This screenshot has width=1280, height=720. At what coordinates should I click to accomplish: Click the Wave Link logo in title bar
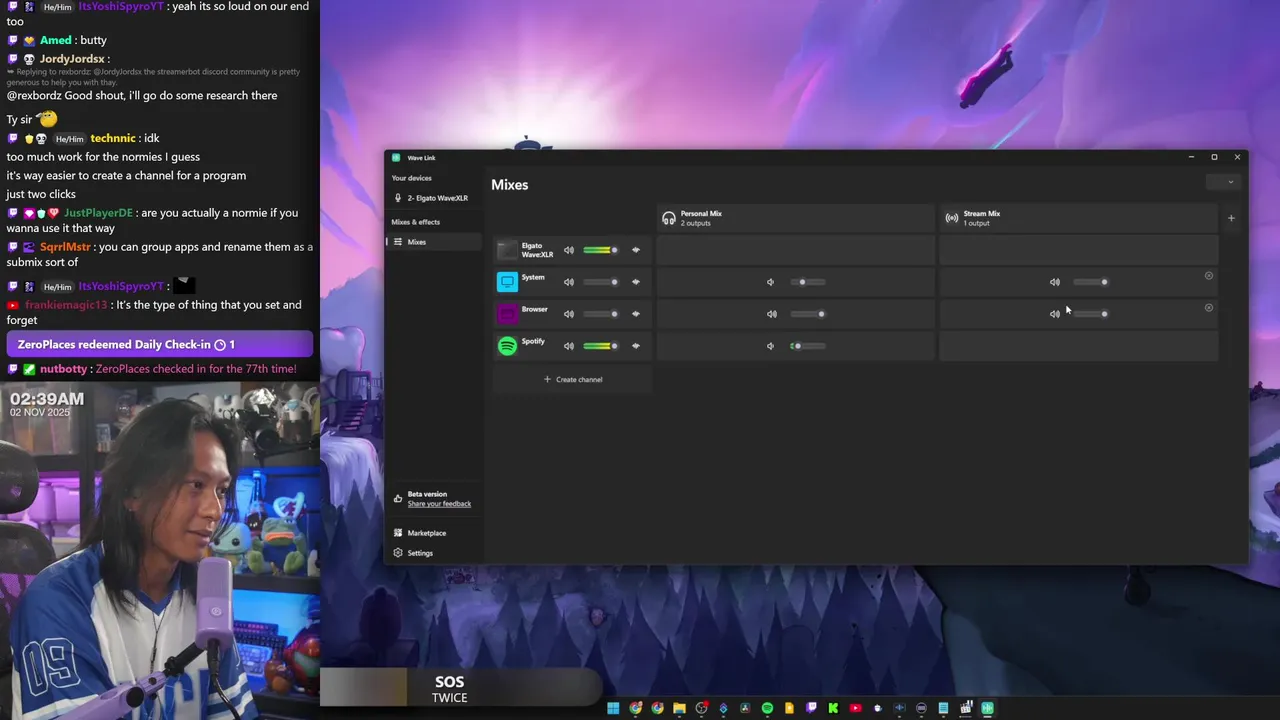[396, 158]
